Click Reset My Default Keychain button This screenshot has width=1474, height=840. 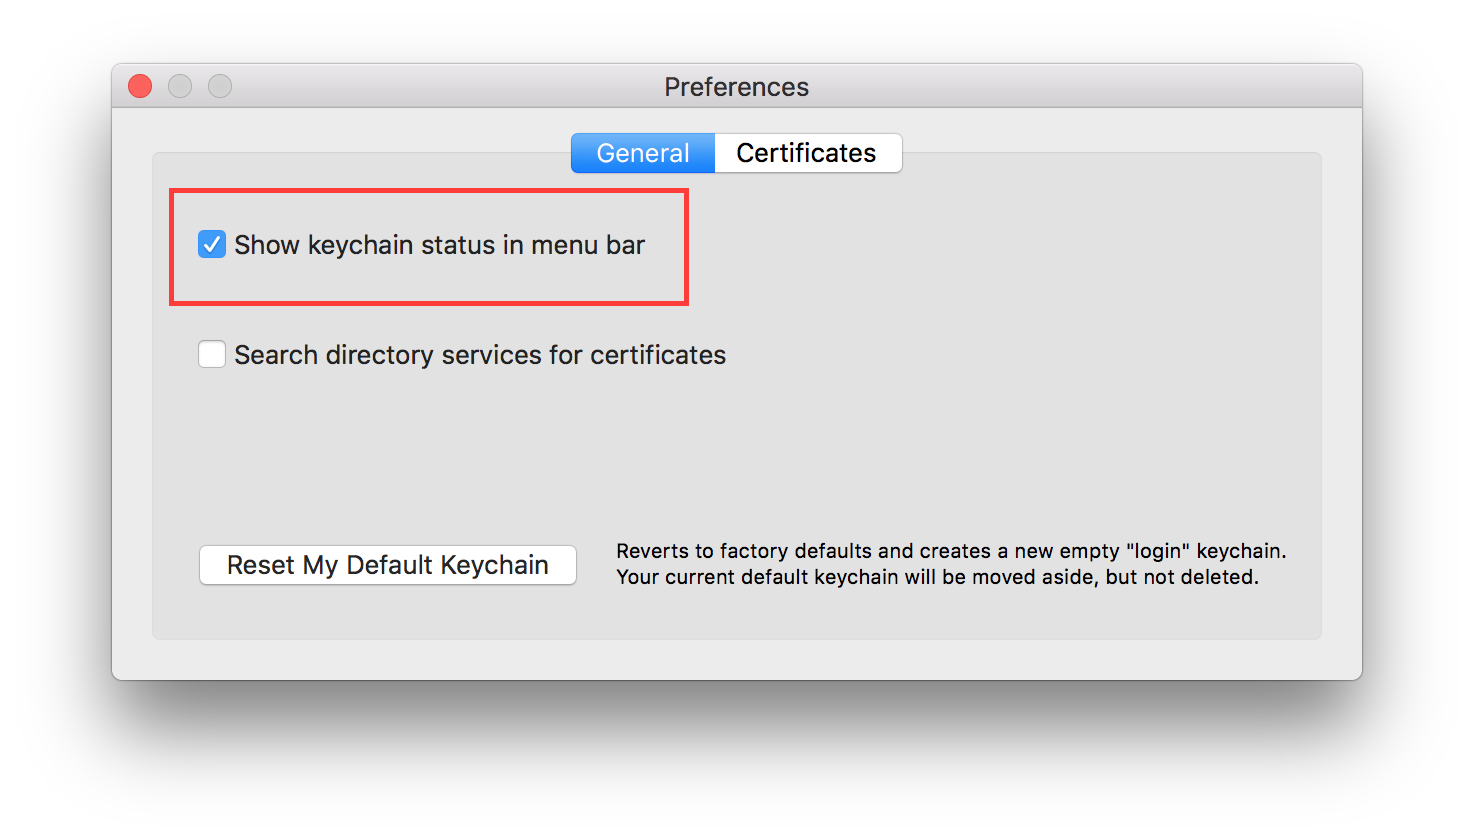[x=388, y=565]
